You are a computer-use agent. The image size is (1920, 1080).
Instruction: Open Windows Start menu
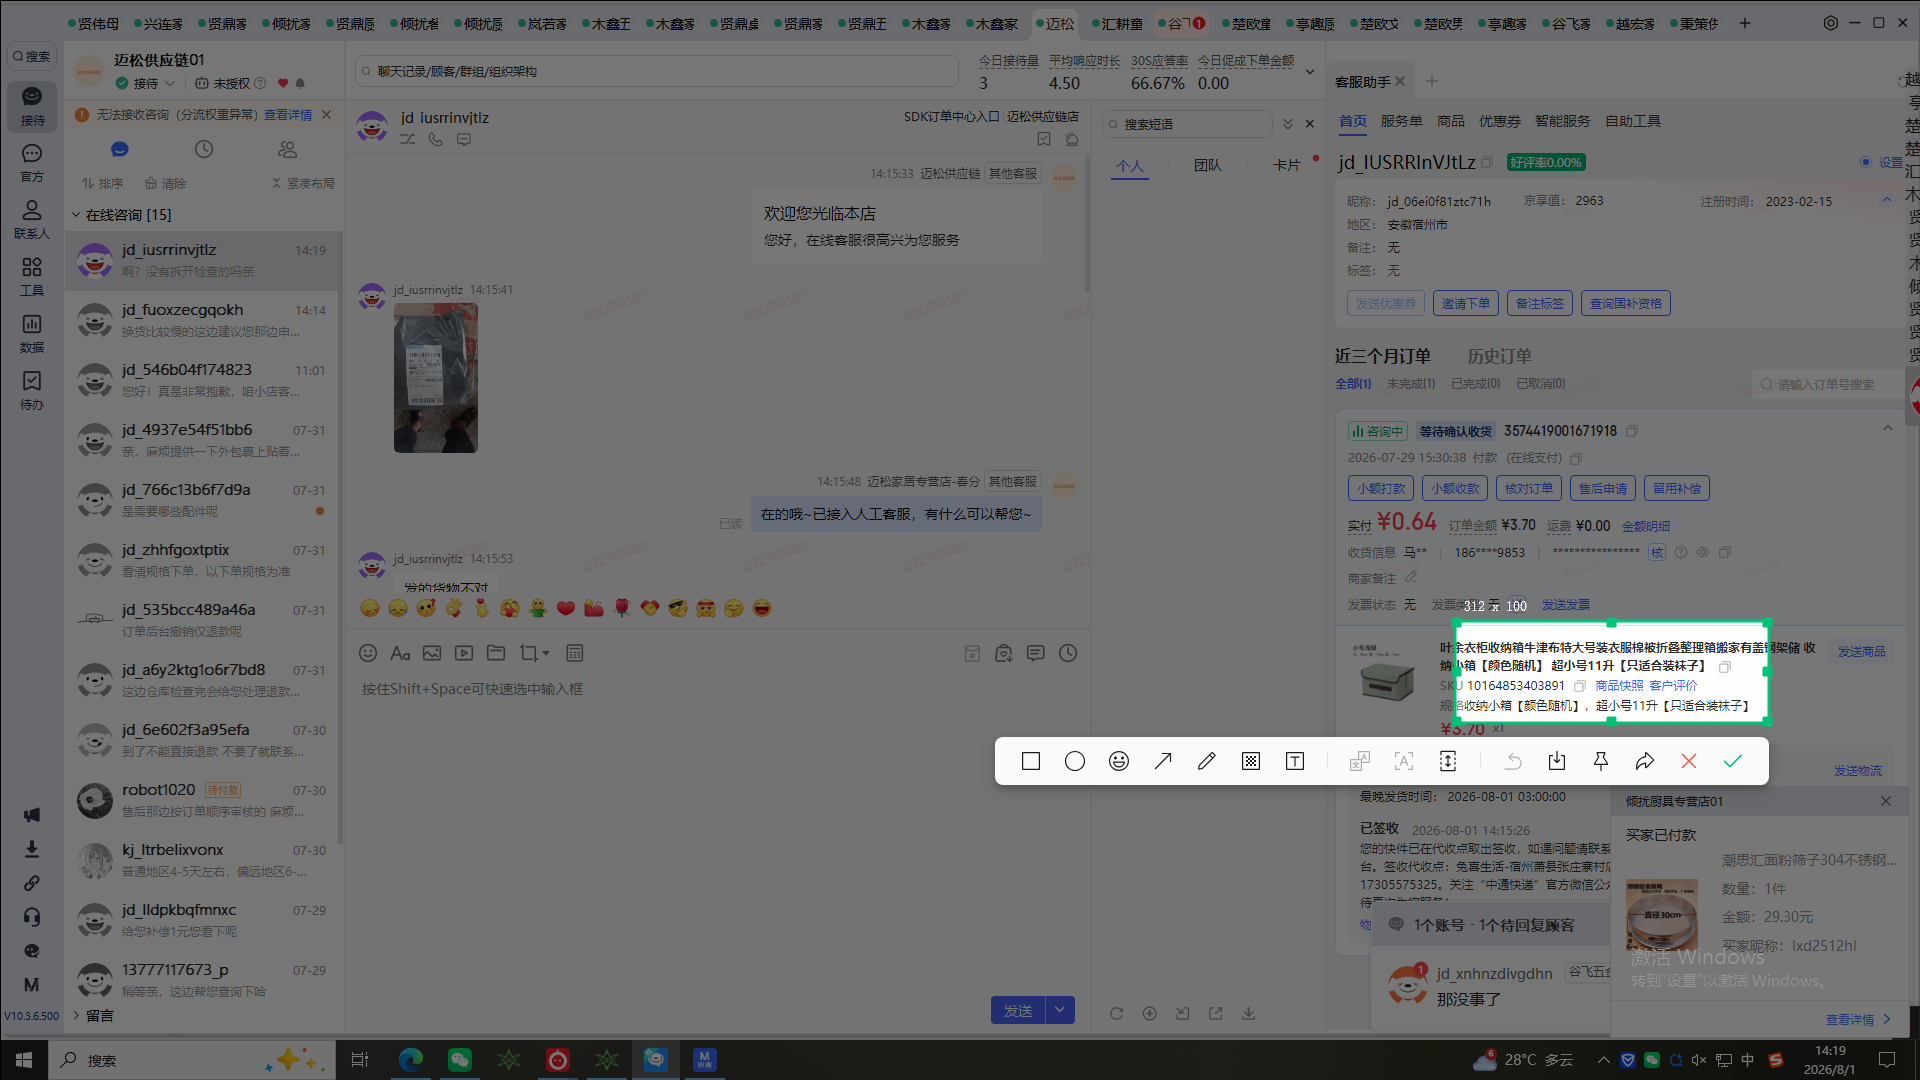(x=24, y=1060)
